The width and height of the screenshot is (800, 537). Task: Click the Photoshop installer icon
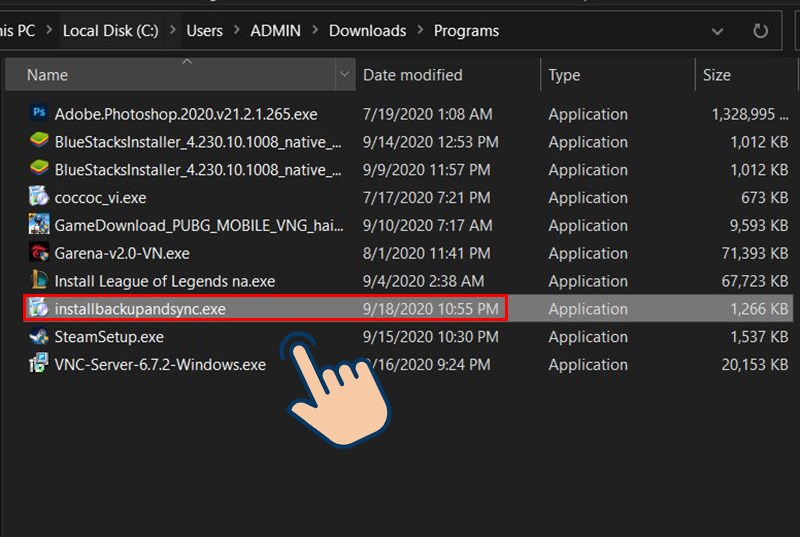point(39,113)
